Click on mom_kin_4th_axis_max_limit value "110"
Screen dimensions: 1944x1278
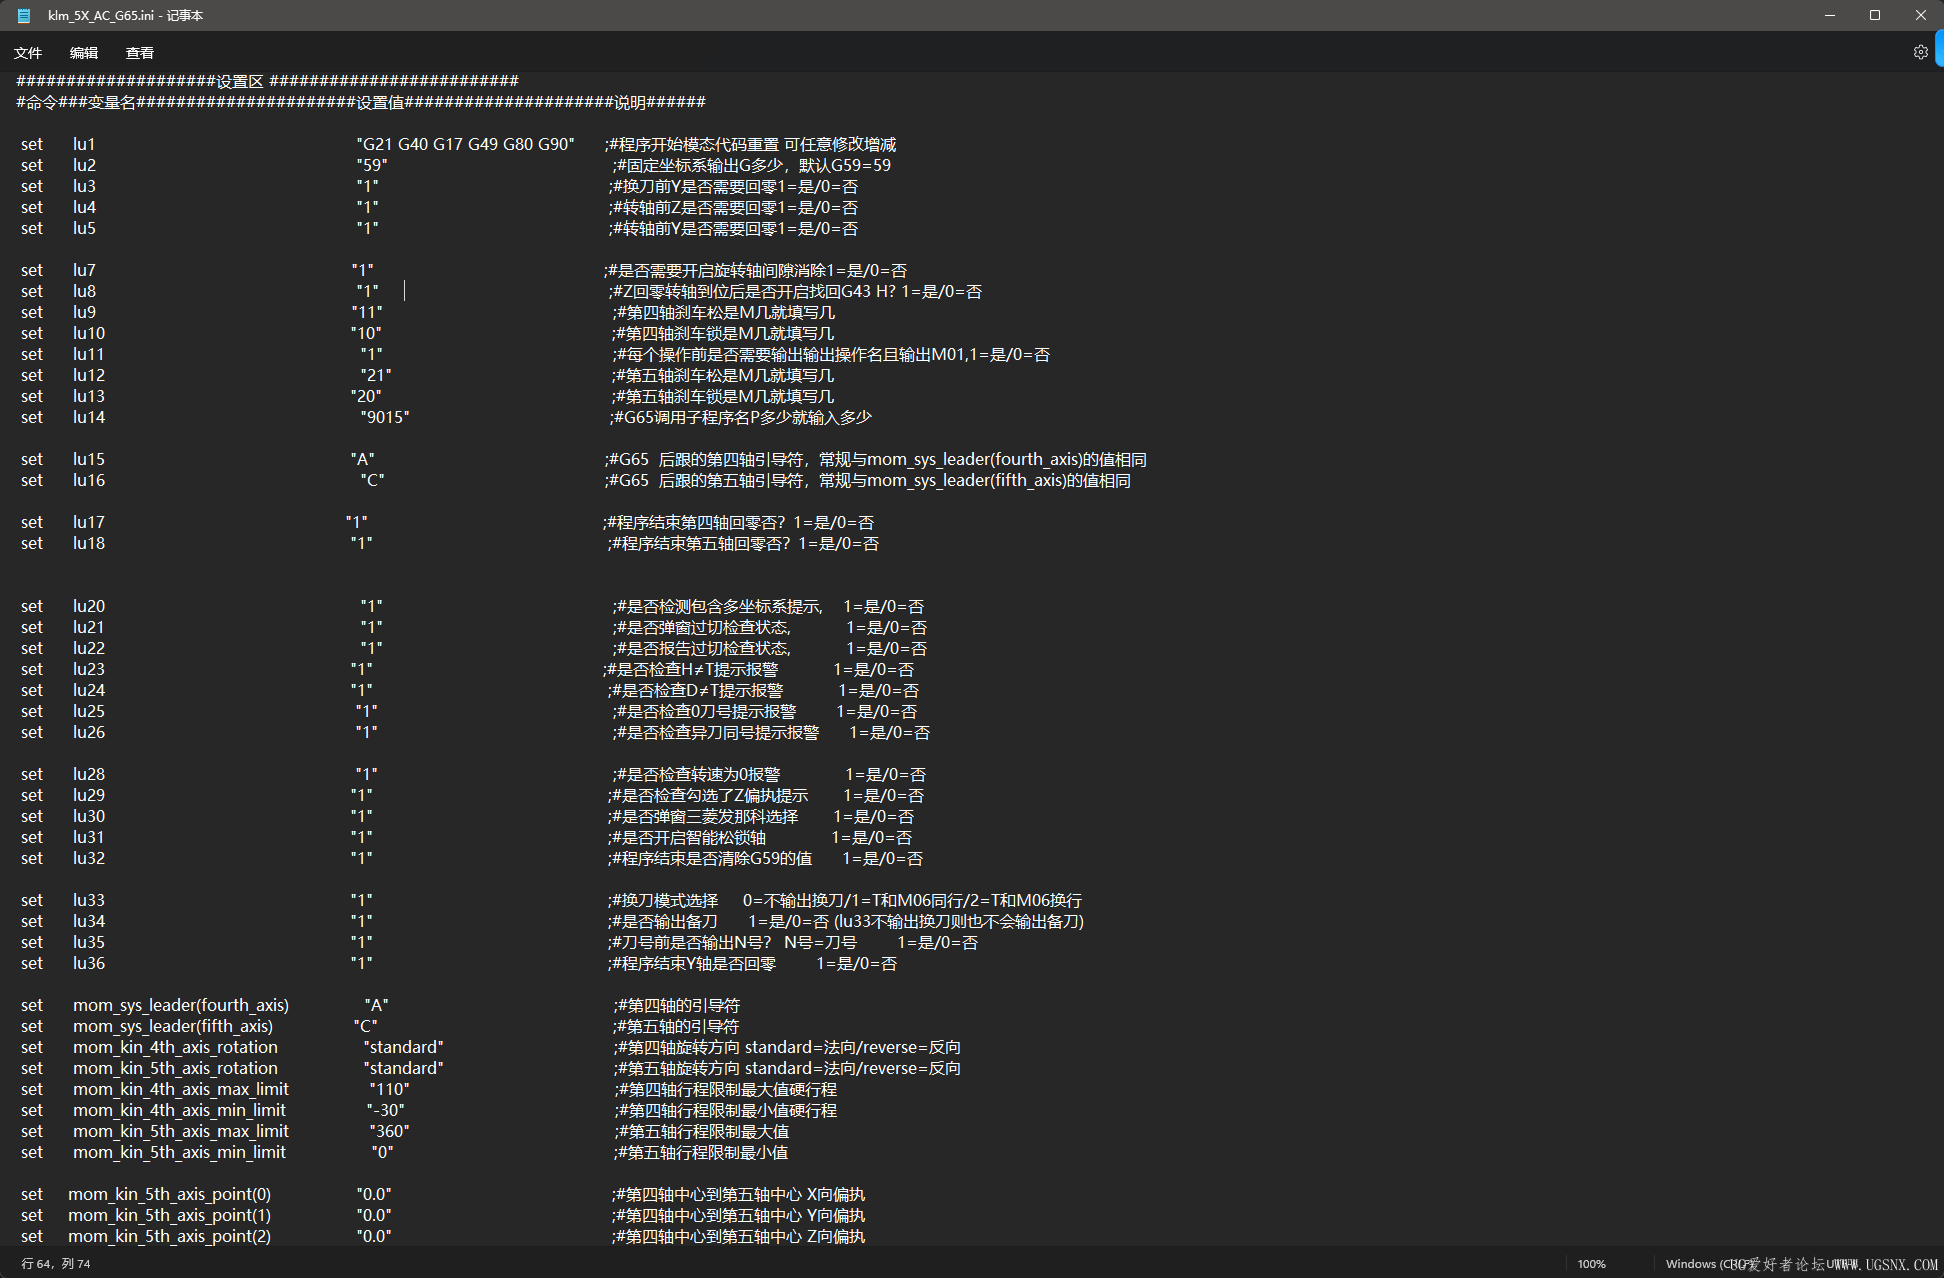tap(390, 1089)
